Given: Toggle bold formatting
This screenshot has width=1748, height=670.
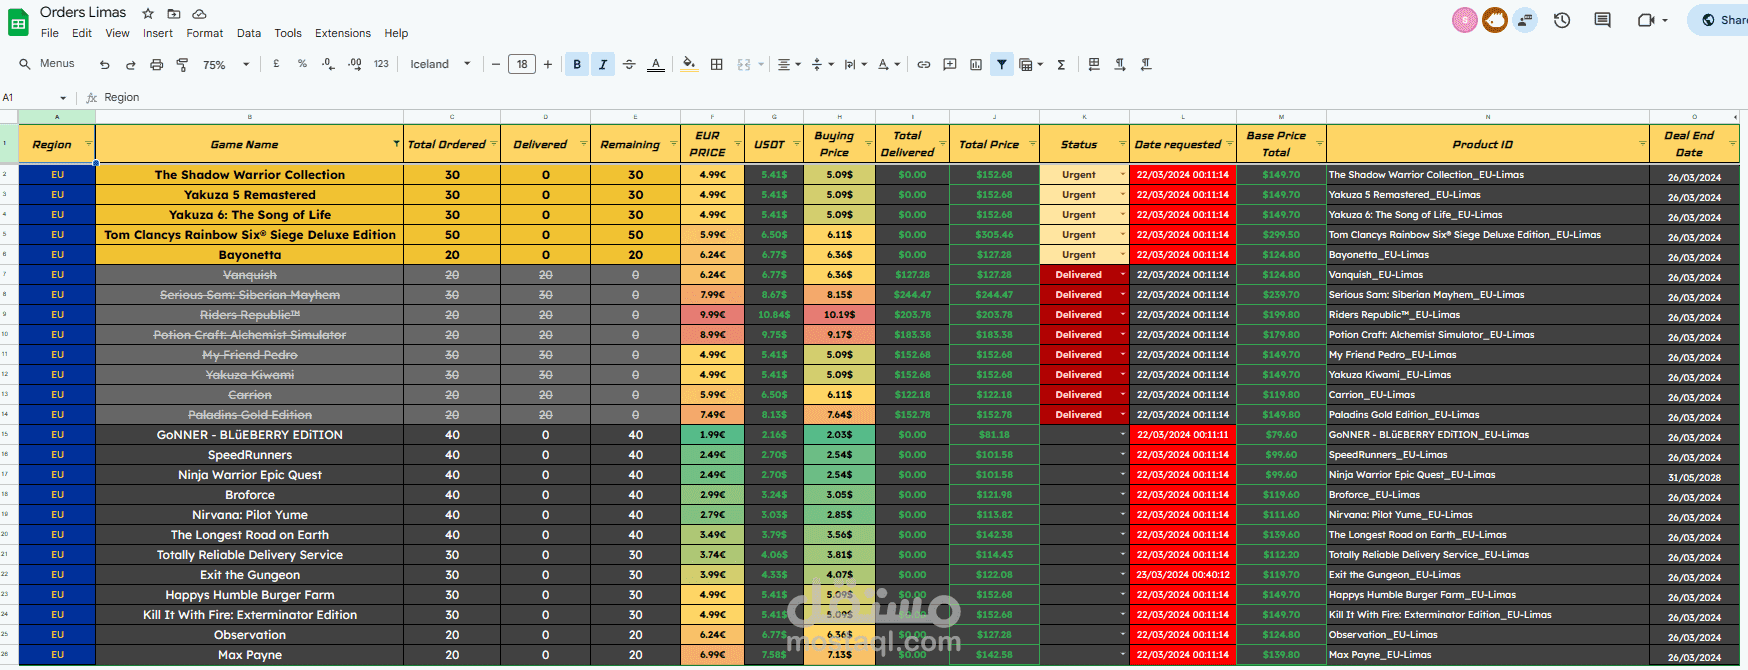Looking at the screenshot, I should [x=577, y=64].
